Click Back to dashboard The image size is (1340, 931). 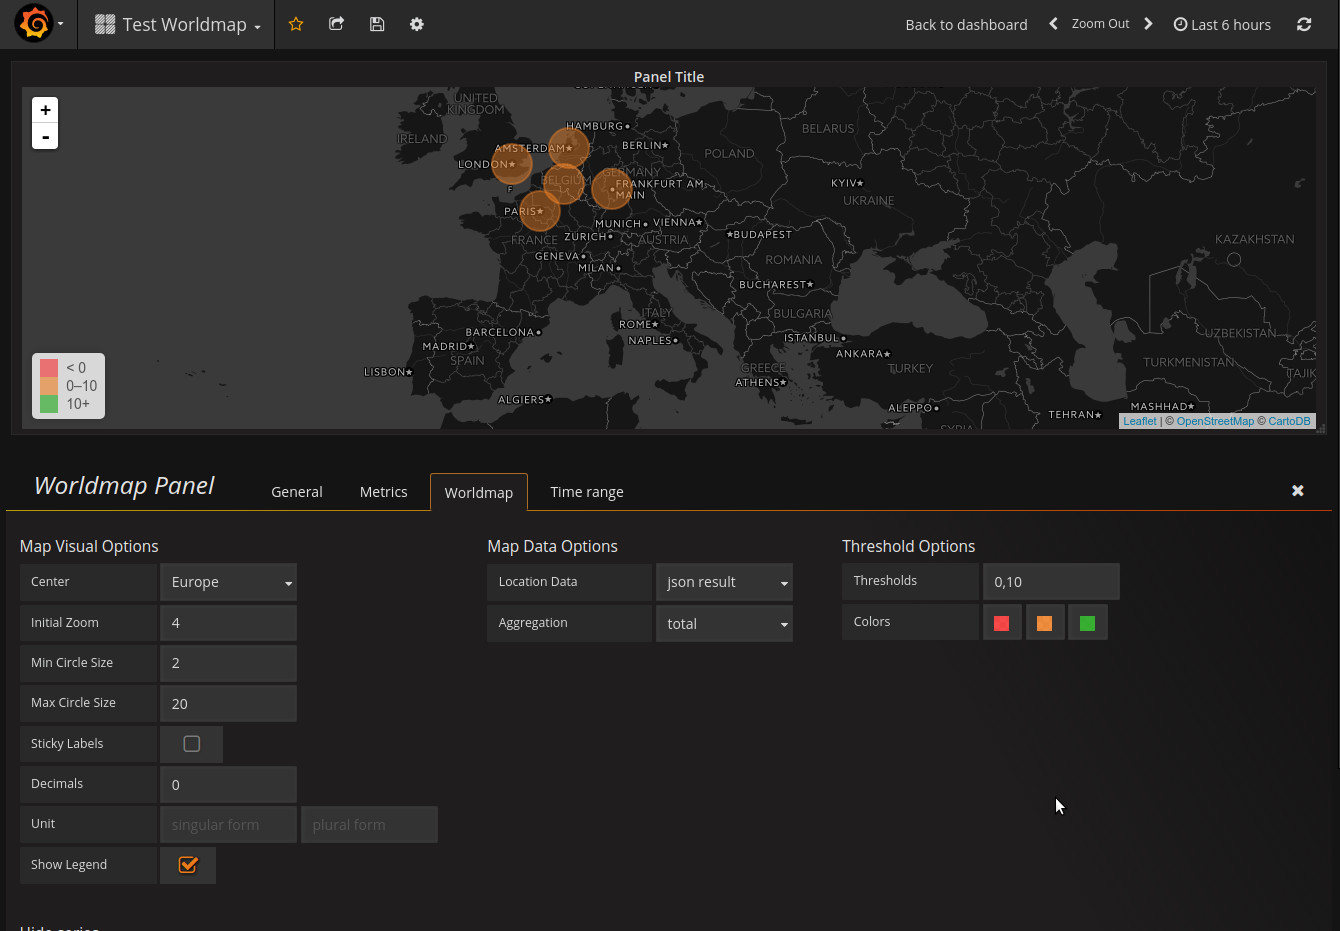point(966,25)
